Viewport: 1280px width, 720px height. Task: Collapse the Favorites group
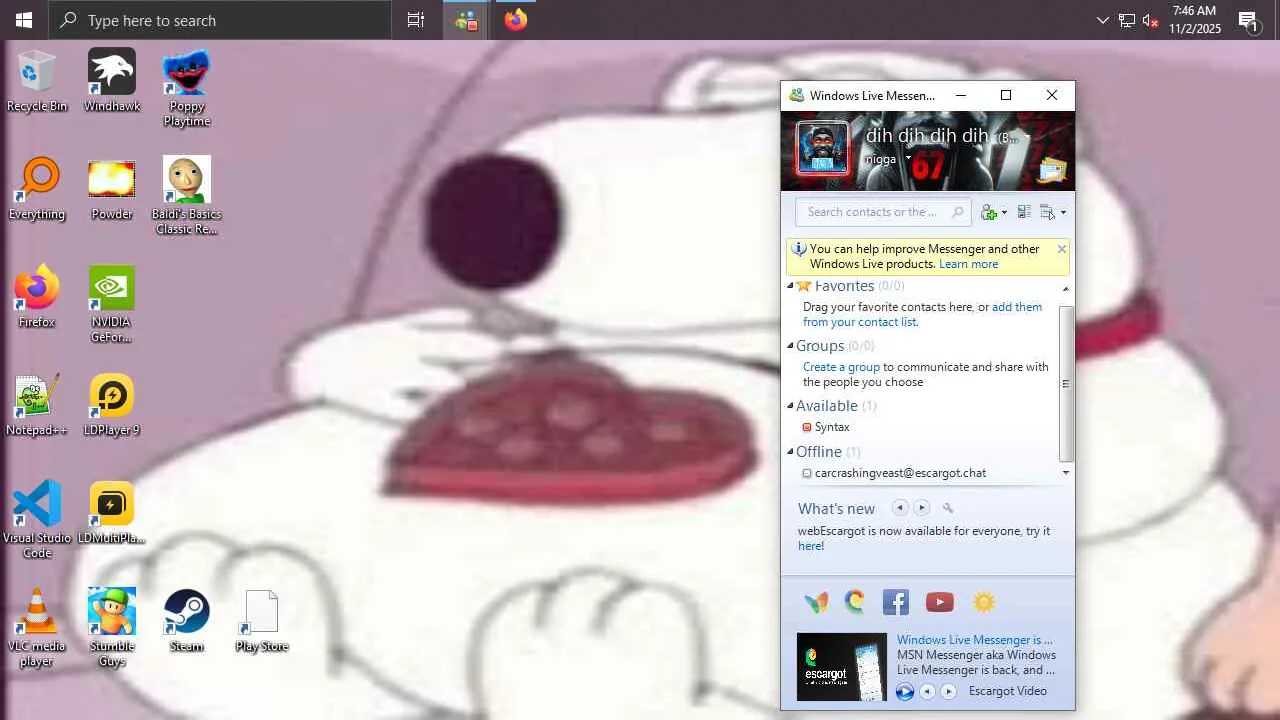790,286
